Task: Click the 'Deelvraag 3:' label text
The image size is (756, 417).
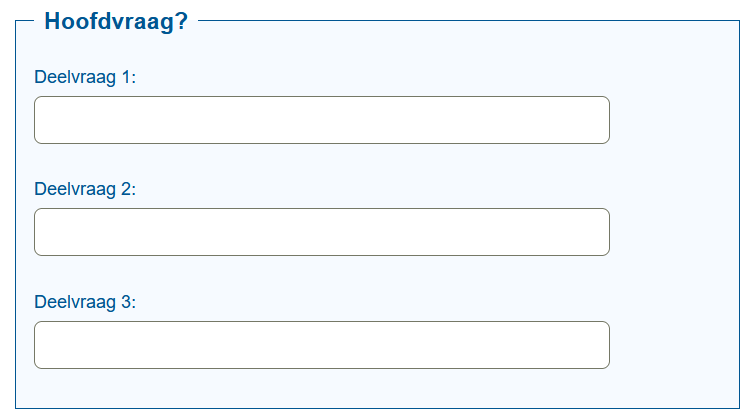Action: pos(85,302)
